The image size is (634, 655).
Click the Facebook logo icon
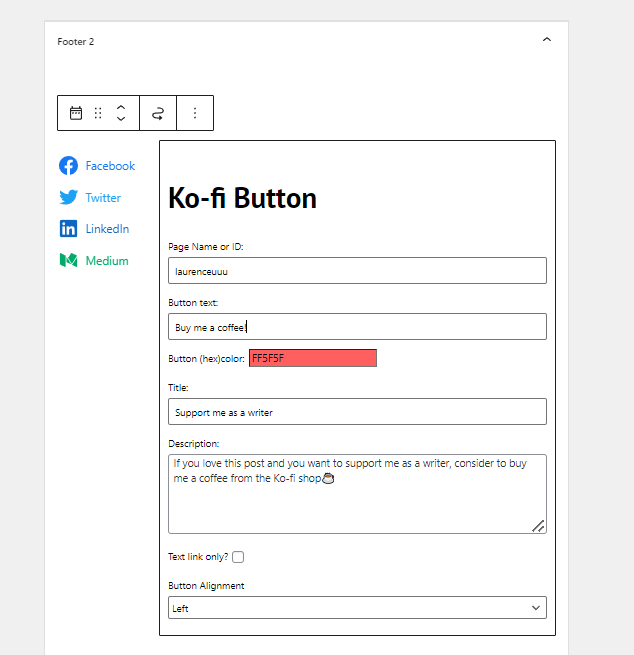click(x=68, y=166)
